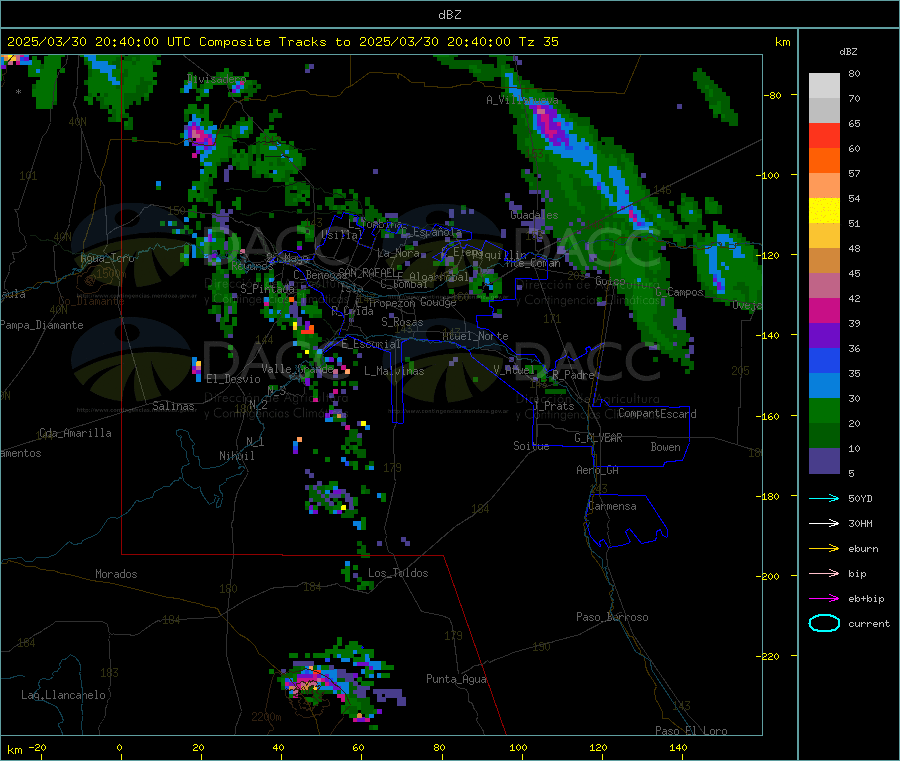Click the Carmensa label
Screen dimensions: 900x761
tap(612, 506)
